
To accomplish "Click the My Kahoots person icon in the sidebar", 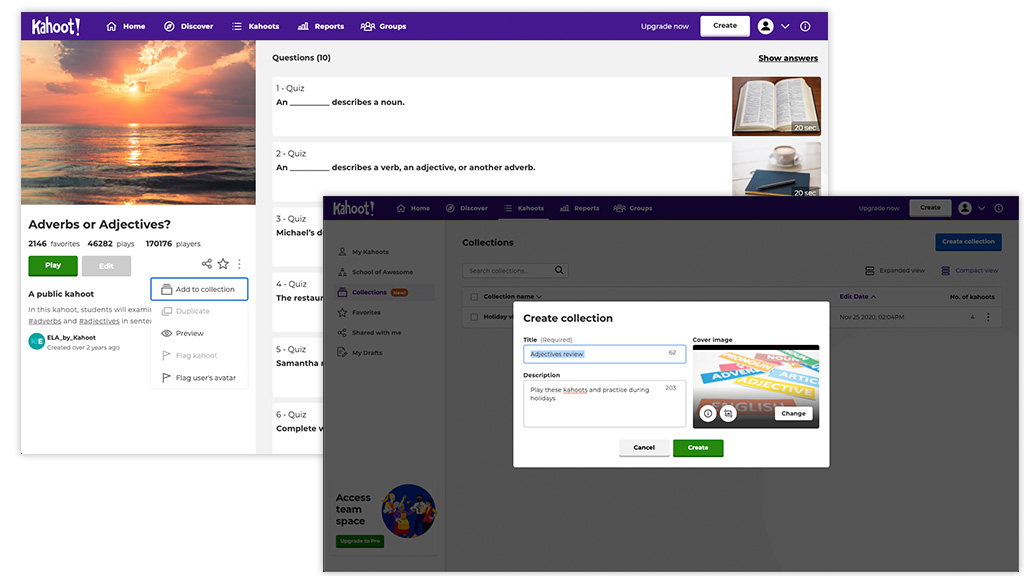I will tap(342, 251).
